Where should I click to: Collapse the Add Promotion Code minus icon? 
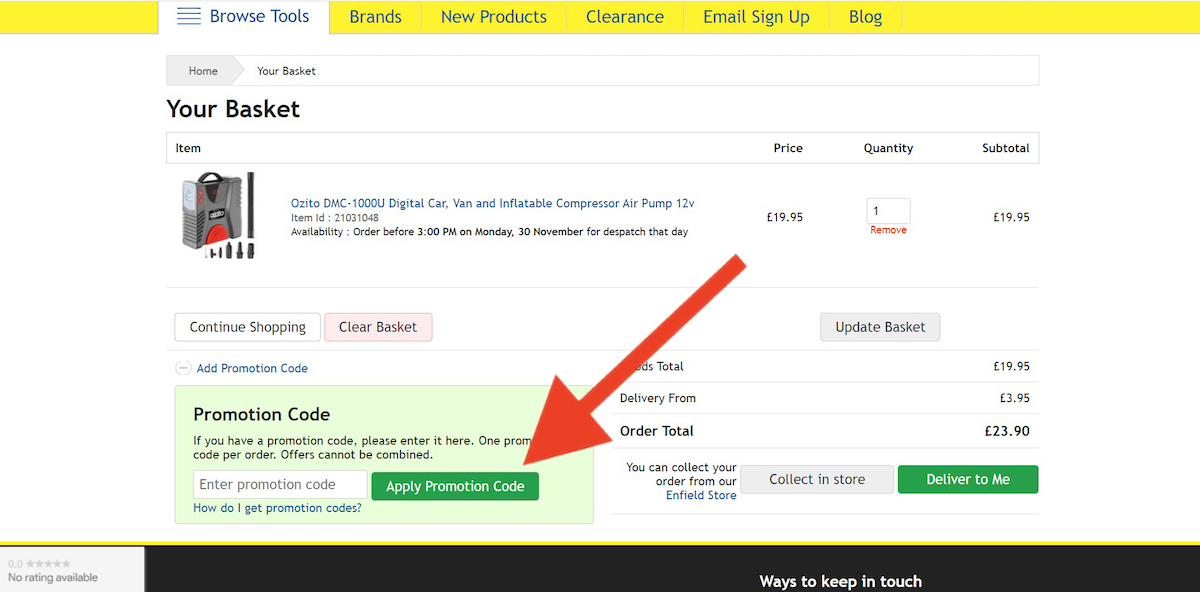point(183,368)
